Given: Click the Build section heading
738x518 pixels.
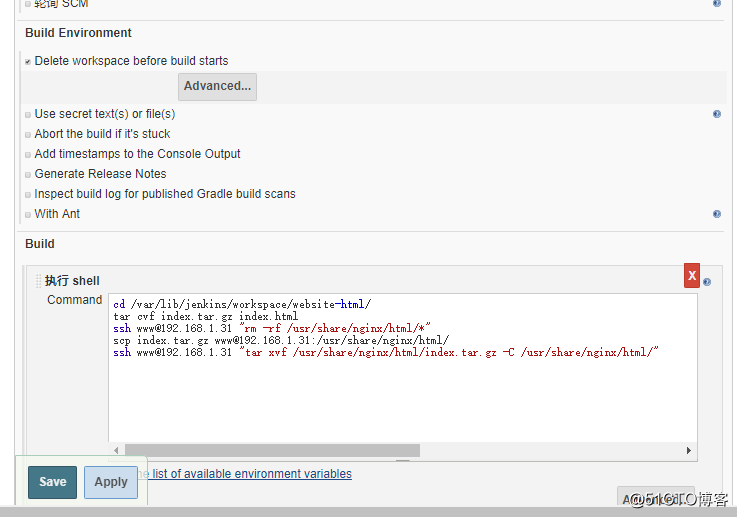Looking at the screenshot, I should 40,244.
